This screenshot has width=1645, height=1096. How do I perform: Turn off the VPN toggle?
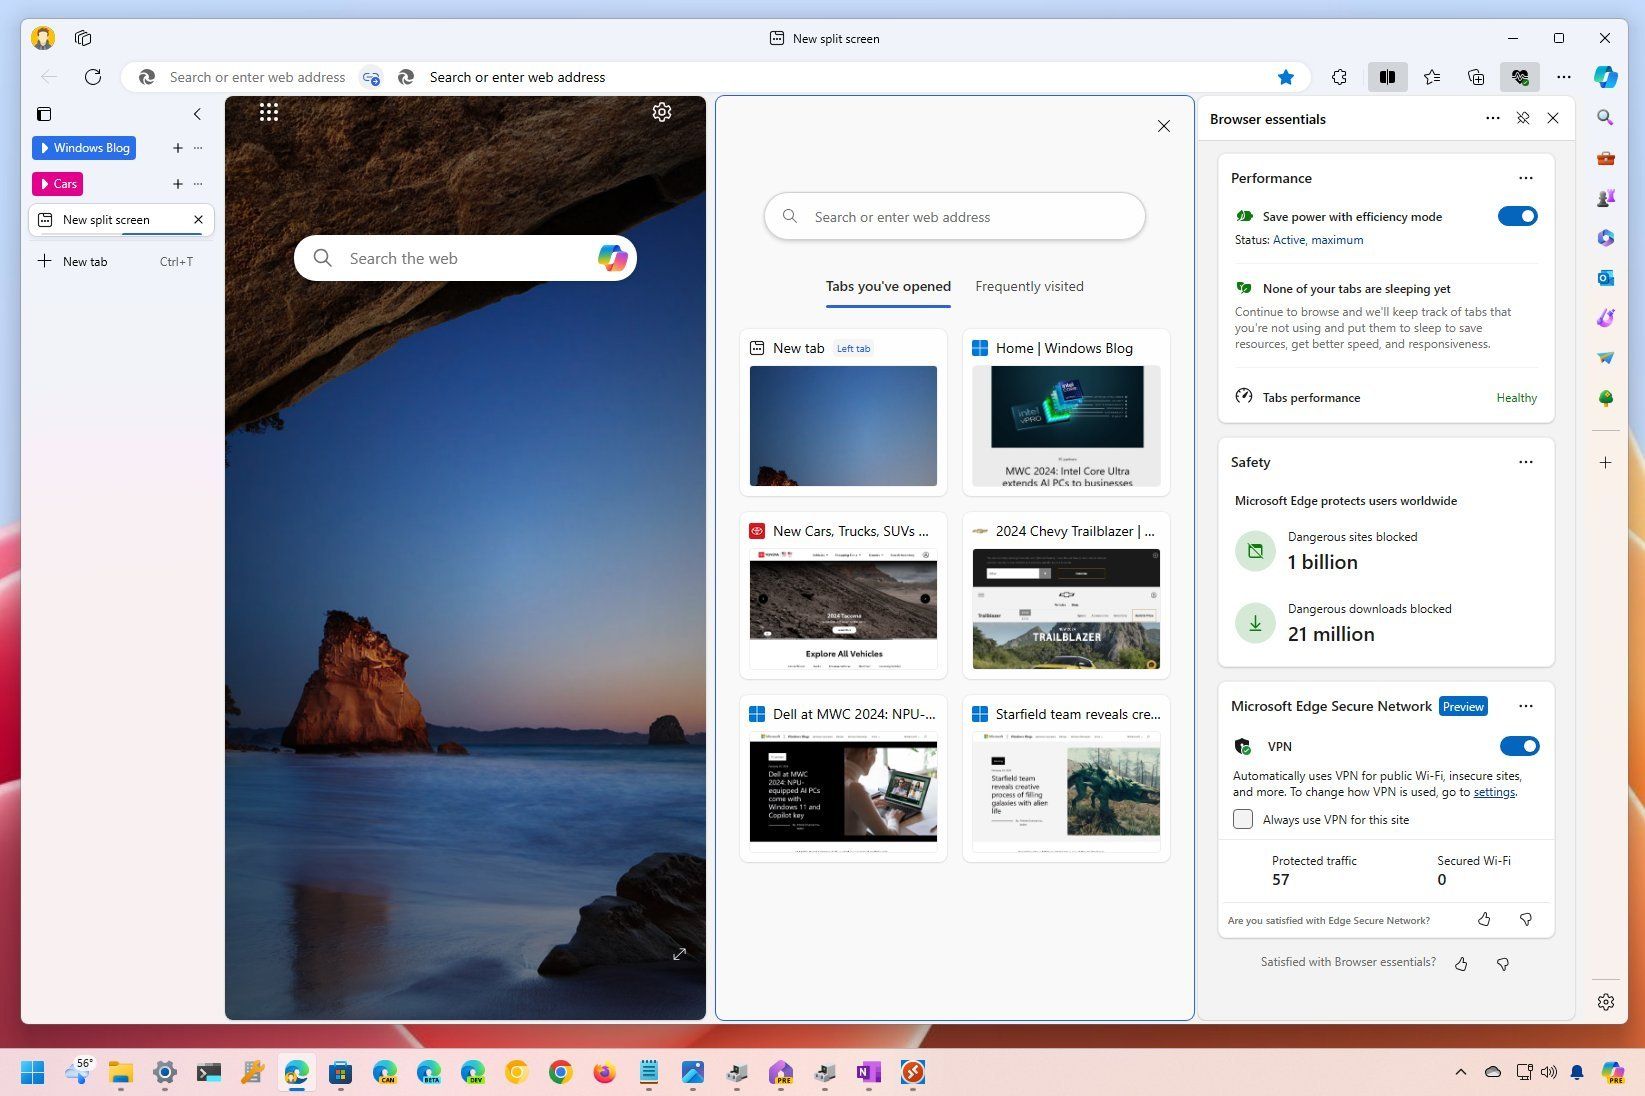tap(1520, 745)
